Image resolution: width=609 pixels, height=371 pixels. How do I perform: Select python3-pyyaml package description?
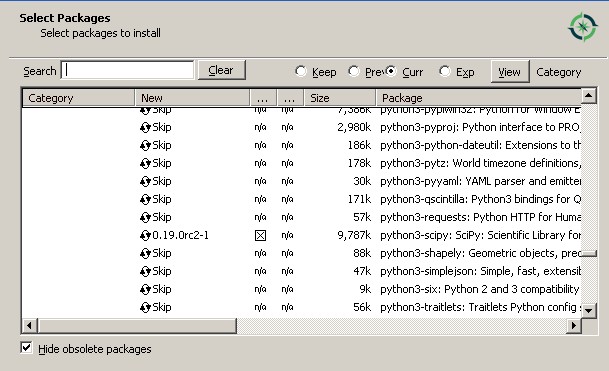tap(480, 181)
